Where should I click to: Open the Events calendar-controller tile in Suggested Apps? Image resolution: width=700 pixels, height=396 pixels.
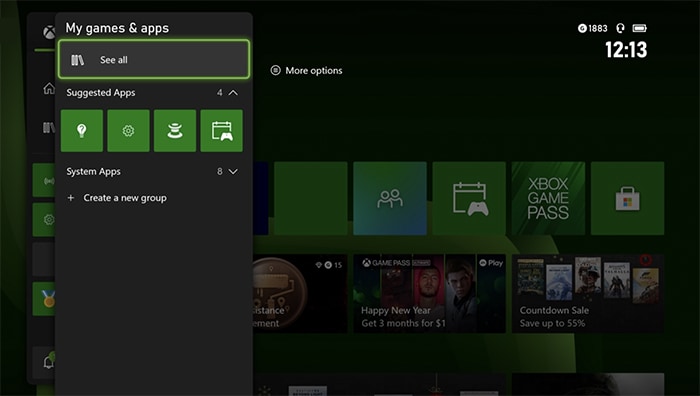(x=221, y=131)
